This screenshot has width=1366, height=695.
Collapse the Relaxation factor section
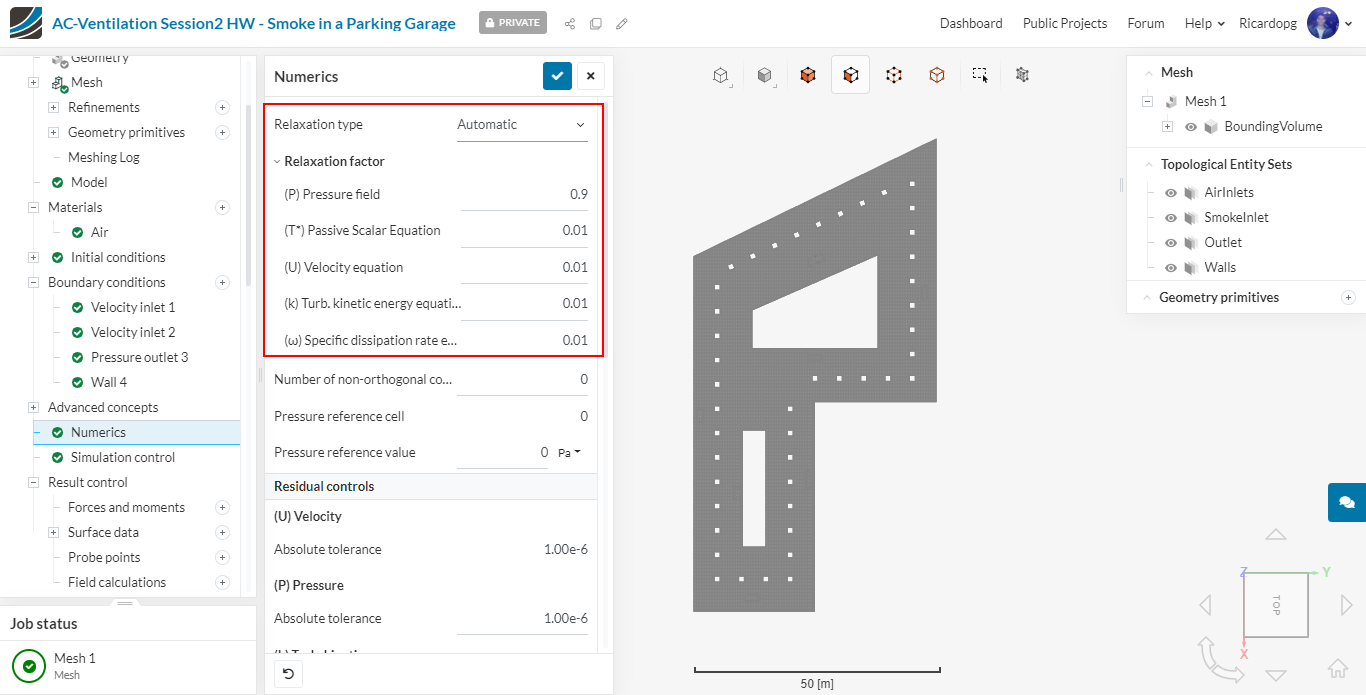pos(277,161)
